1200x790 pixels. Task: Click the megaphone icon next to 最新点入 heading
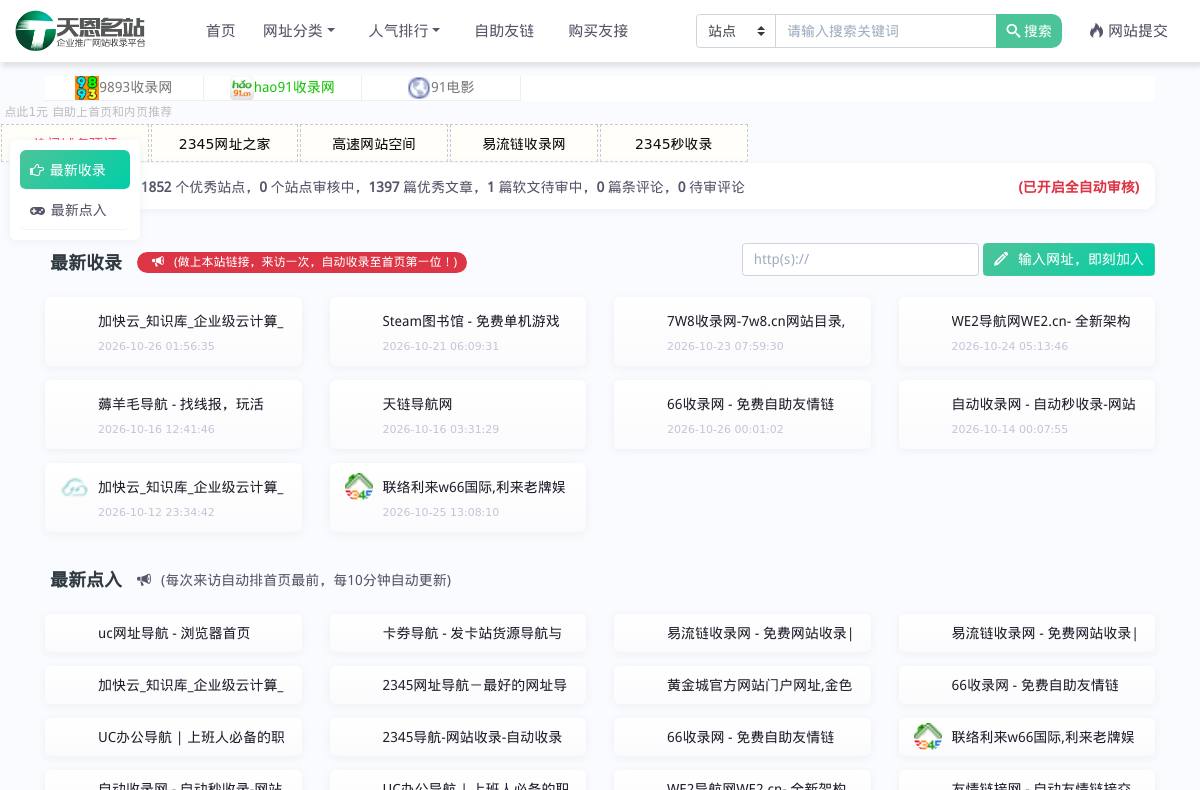tap(144, 580)
